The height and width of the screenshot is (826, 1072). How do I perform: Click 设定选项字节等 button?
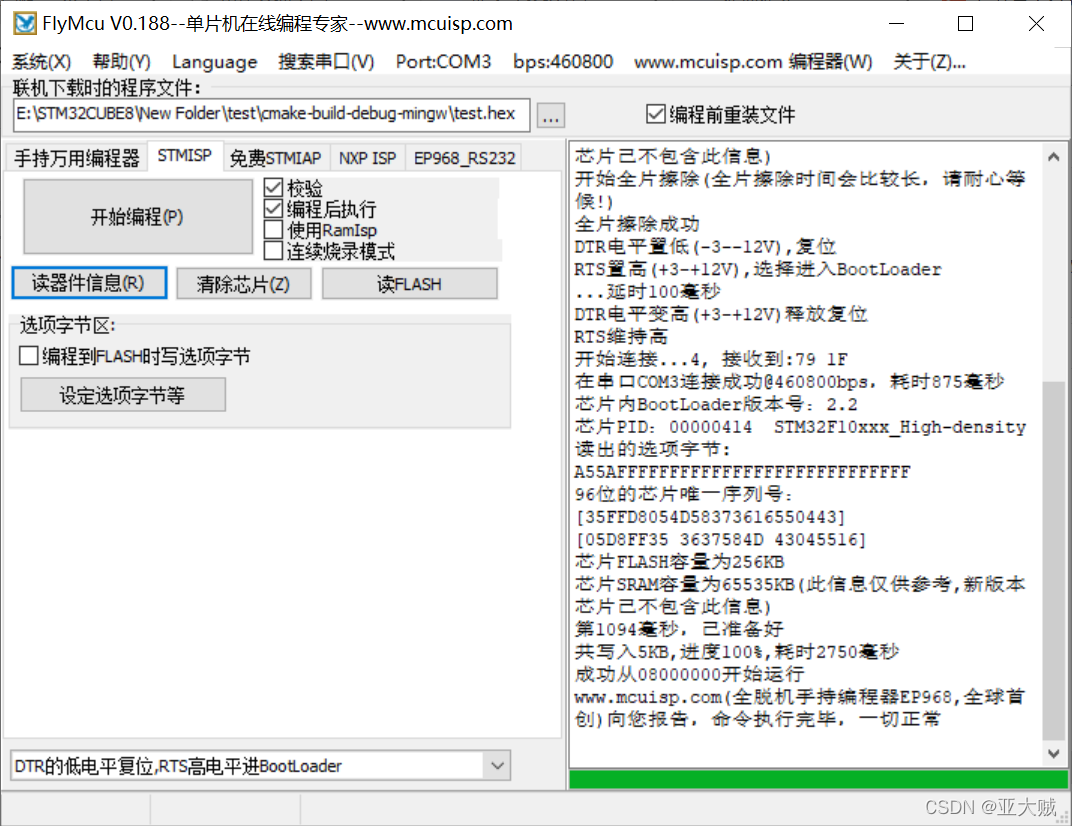122,395
